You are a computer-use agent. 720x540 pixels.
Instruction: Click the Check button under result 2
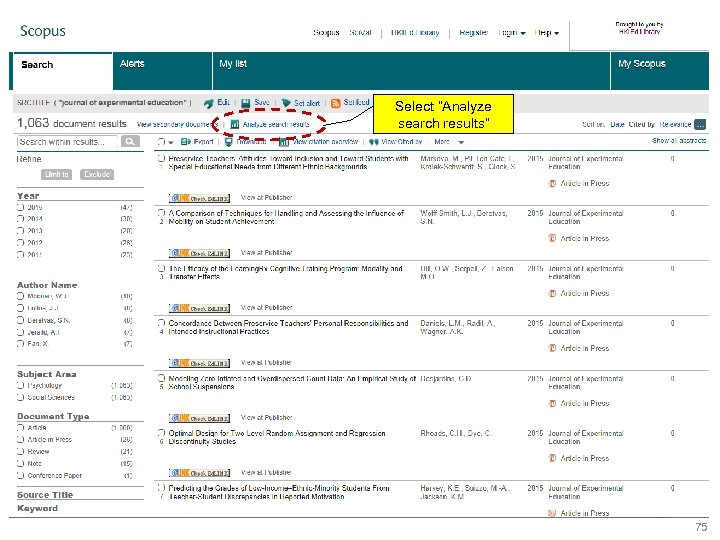tap(199, 253)
